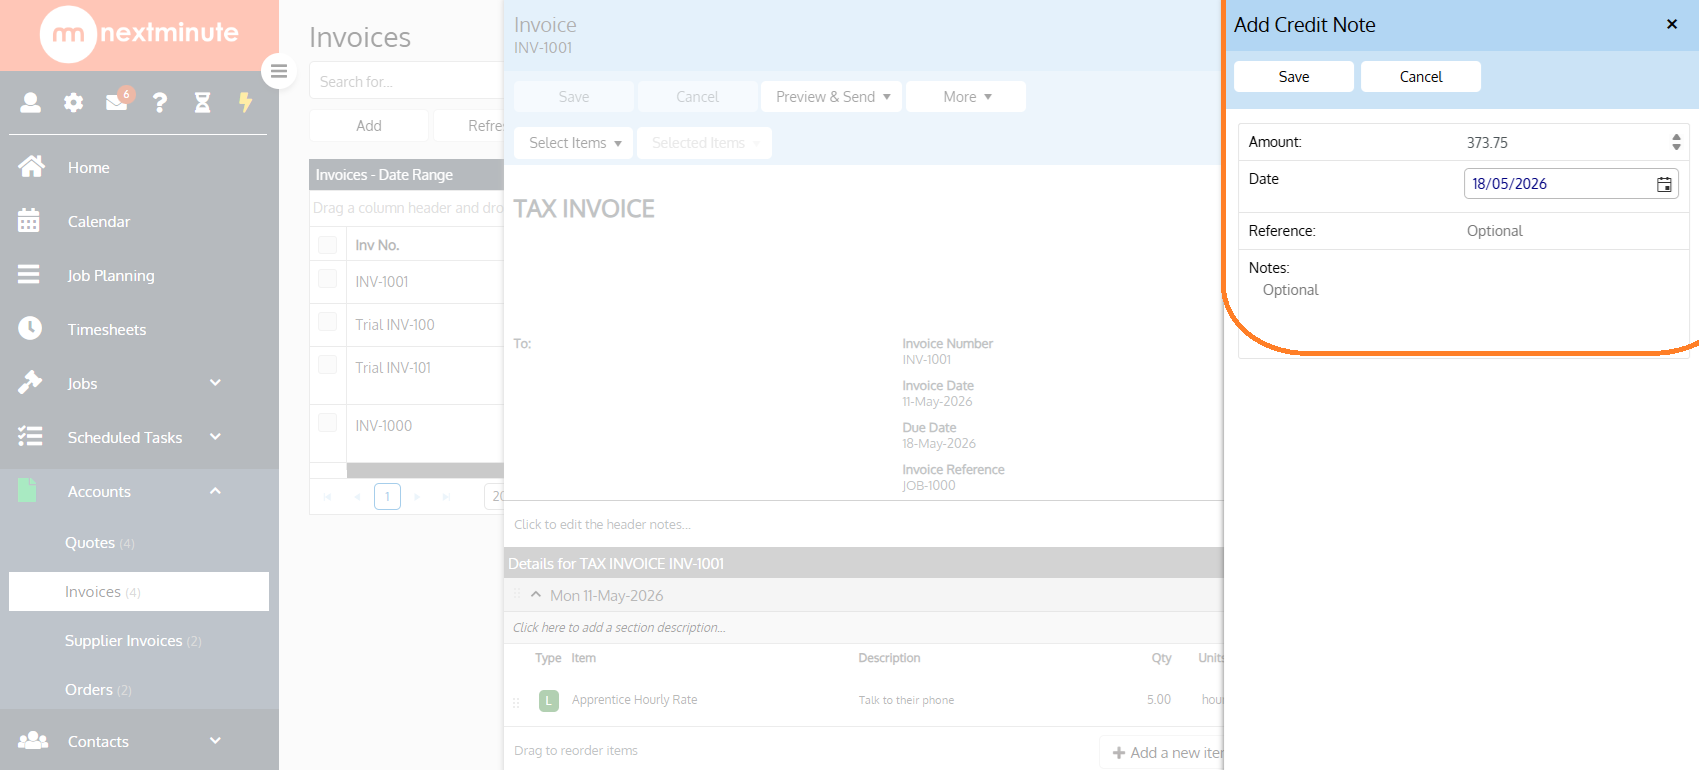Viewport: 1699px width, 770px height.
Task: Click the Timesheets clock icon
Action: pyautogui.click(x=30, y=328)
